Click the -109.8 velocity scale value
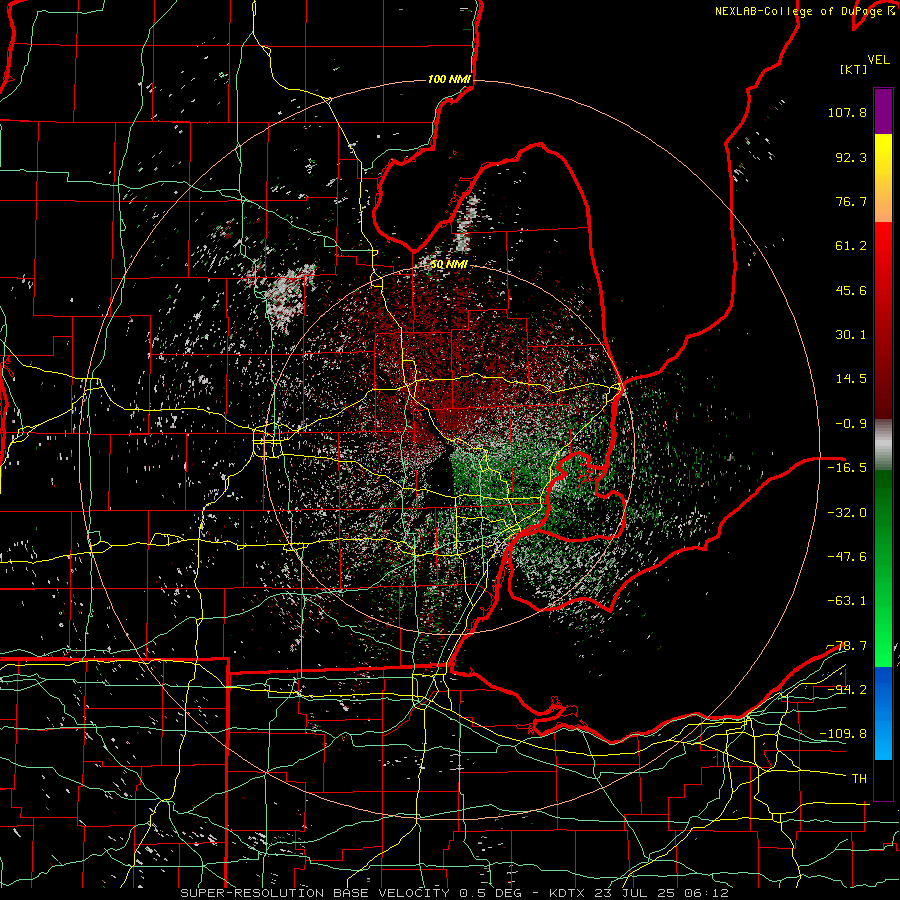Viewport: 900px width, 900px height. [x=843, y=734]
